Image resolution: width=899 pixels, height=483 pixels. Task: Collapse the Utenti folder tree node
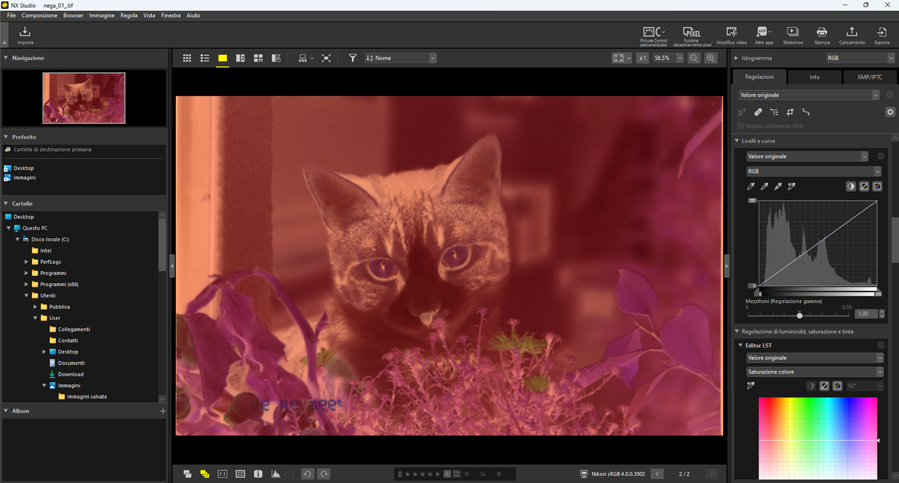(x=27, y=296)
